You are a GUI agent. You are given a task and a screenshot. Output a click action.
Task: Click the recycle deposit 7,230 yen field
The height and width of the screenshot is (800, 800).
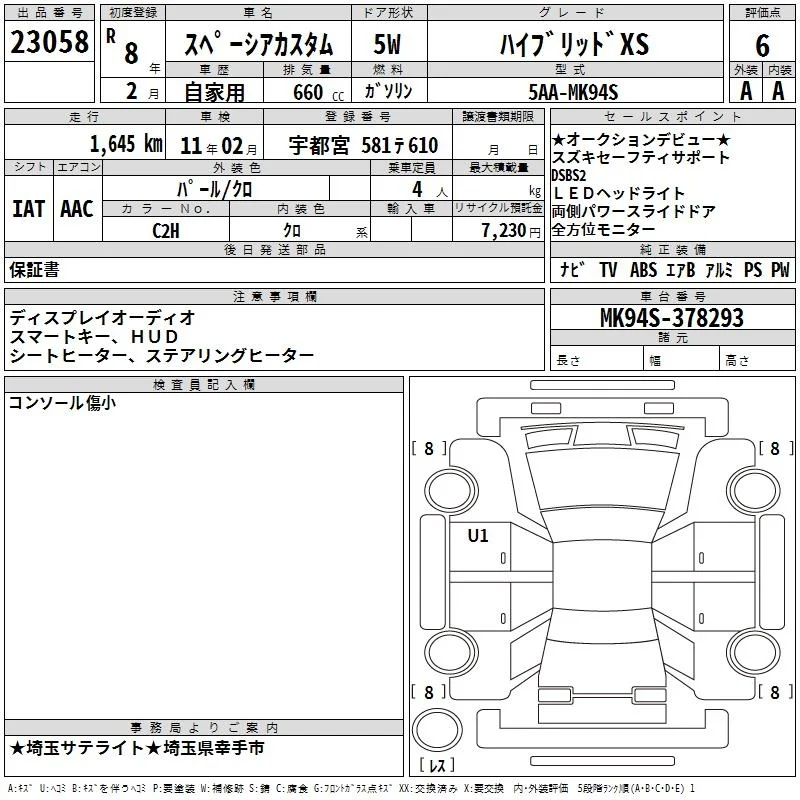(x=498, y=230)
